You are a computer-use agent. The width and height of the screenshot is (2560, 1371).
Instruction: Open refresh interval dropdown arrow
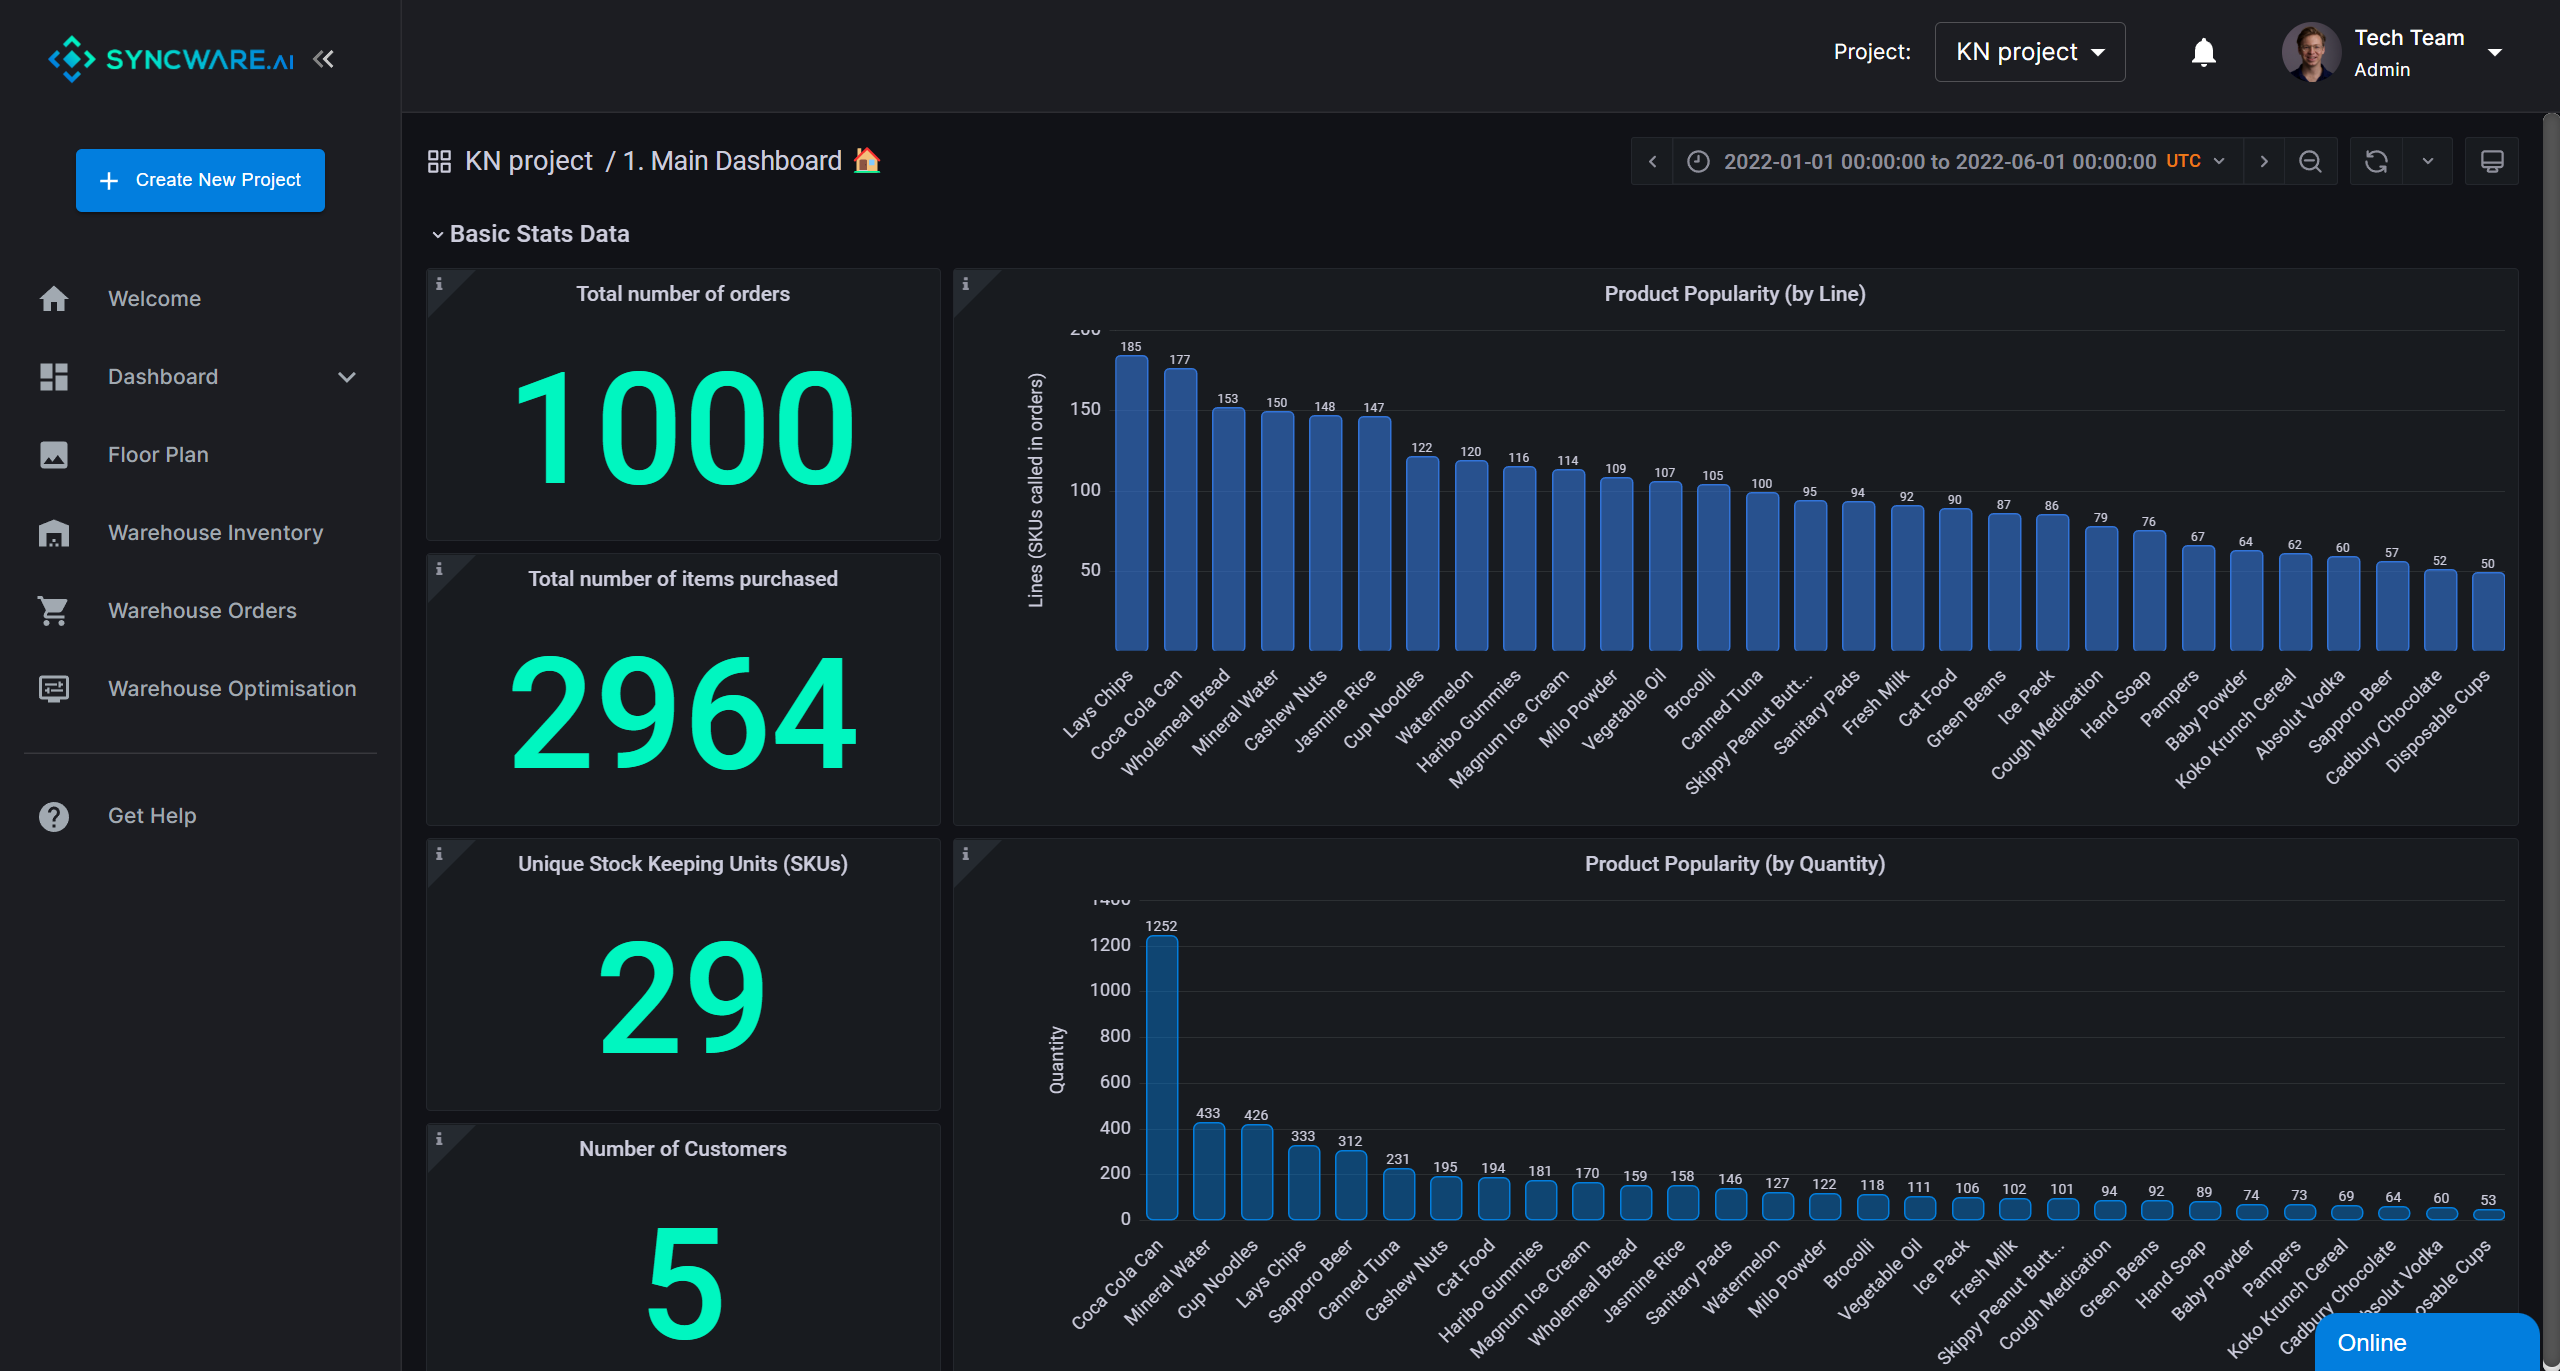[x=2428, y=162]
